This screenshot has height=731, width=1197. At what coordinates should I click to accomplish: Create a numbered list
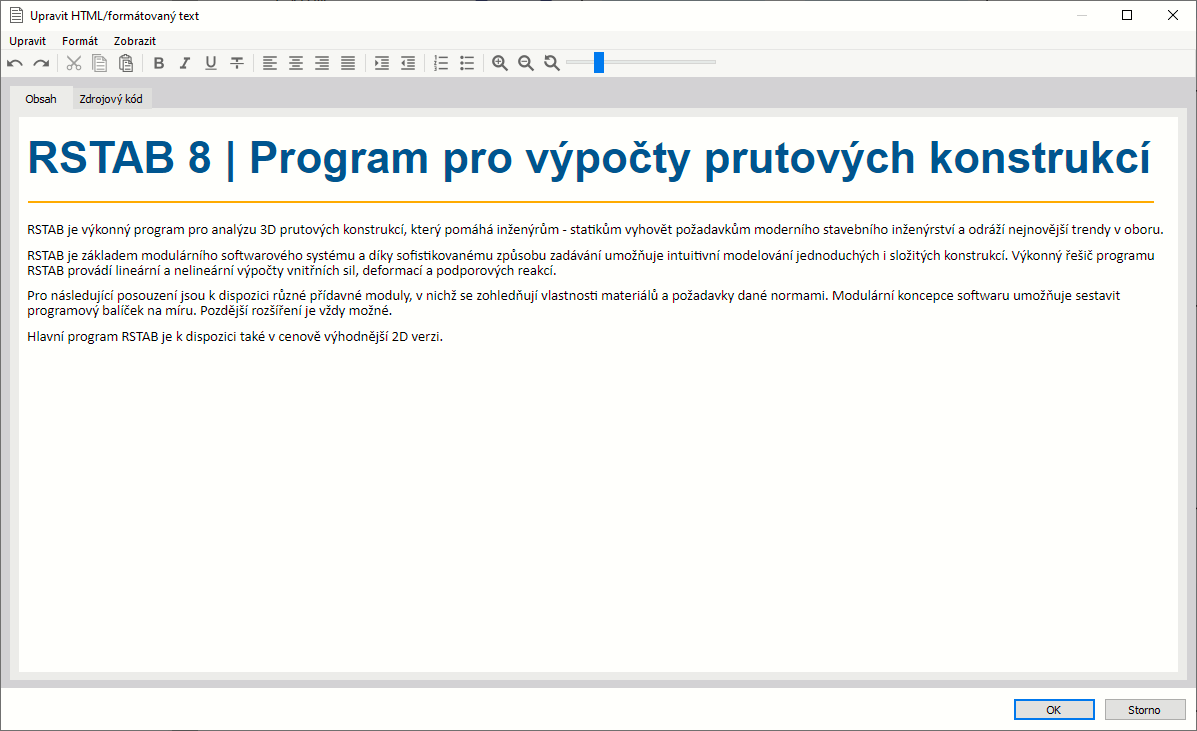coord(440,62)
